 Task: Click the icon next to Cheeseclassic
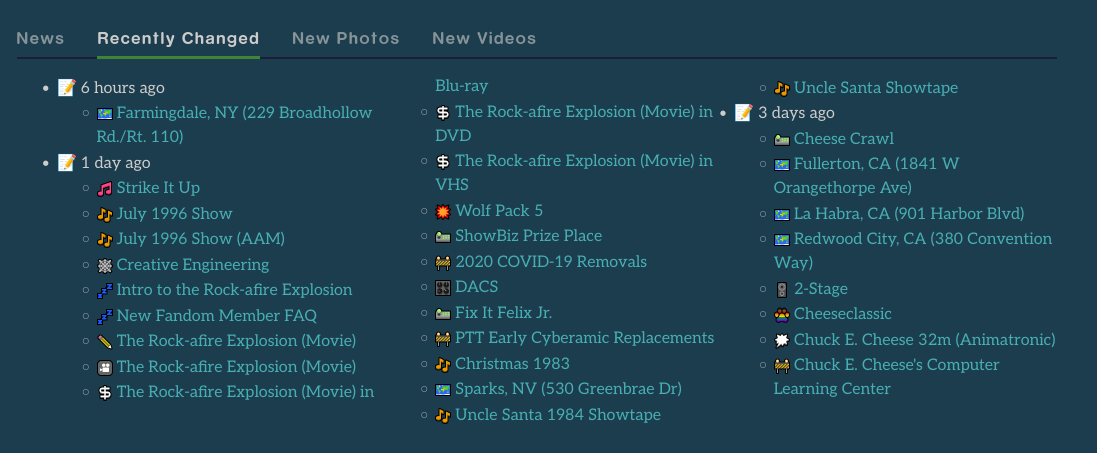782,314
